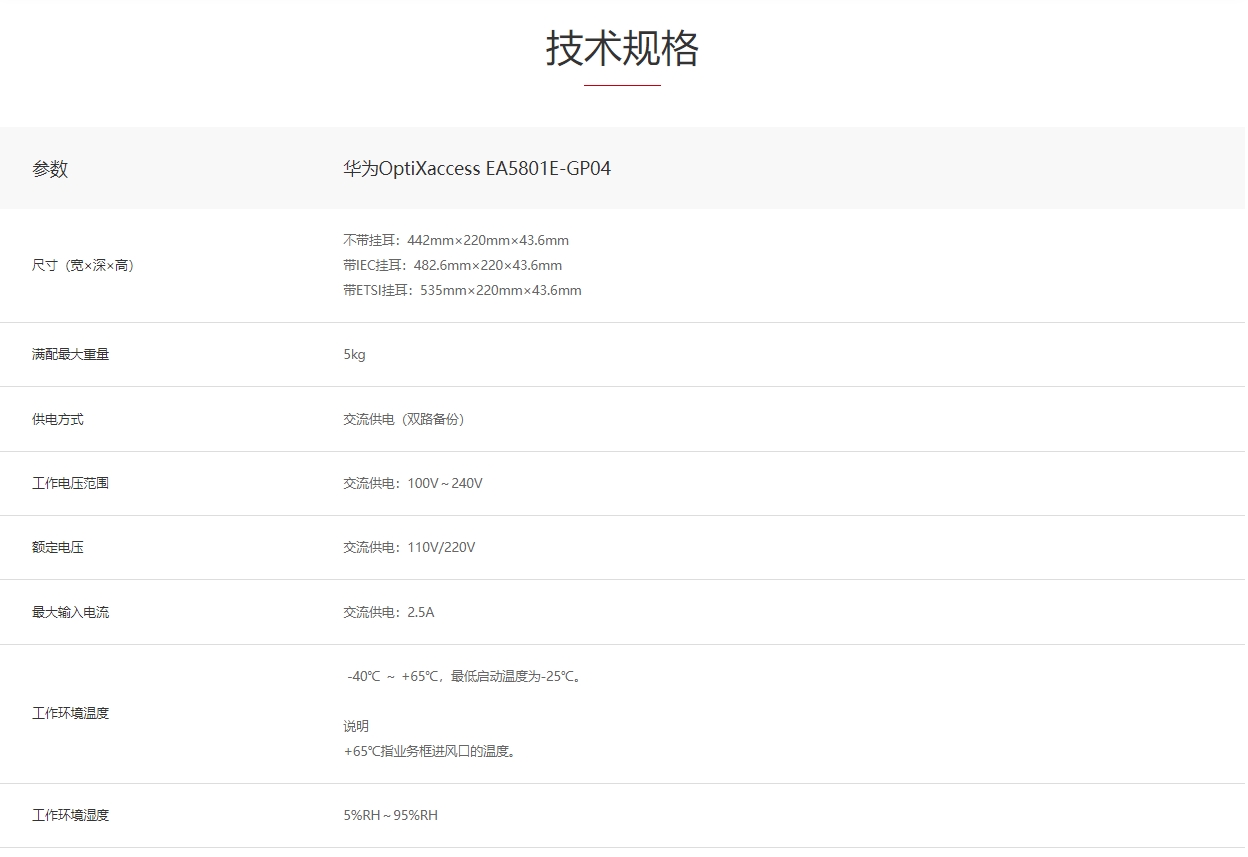Select the 参数 header cell
Viewport: 1248px width, 857px height.
[50, 169]
